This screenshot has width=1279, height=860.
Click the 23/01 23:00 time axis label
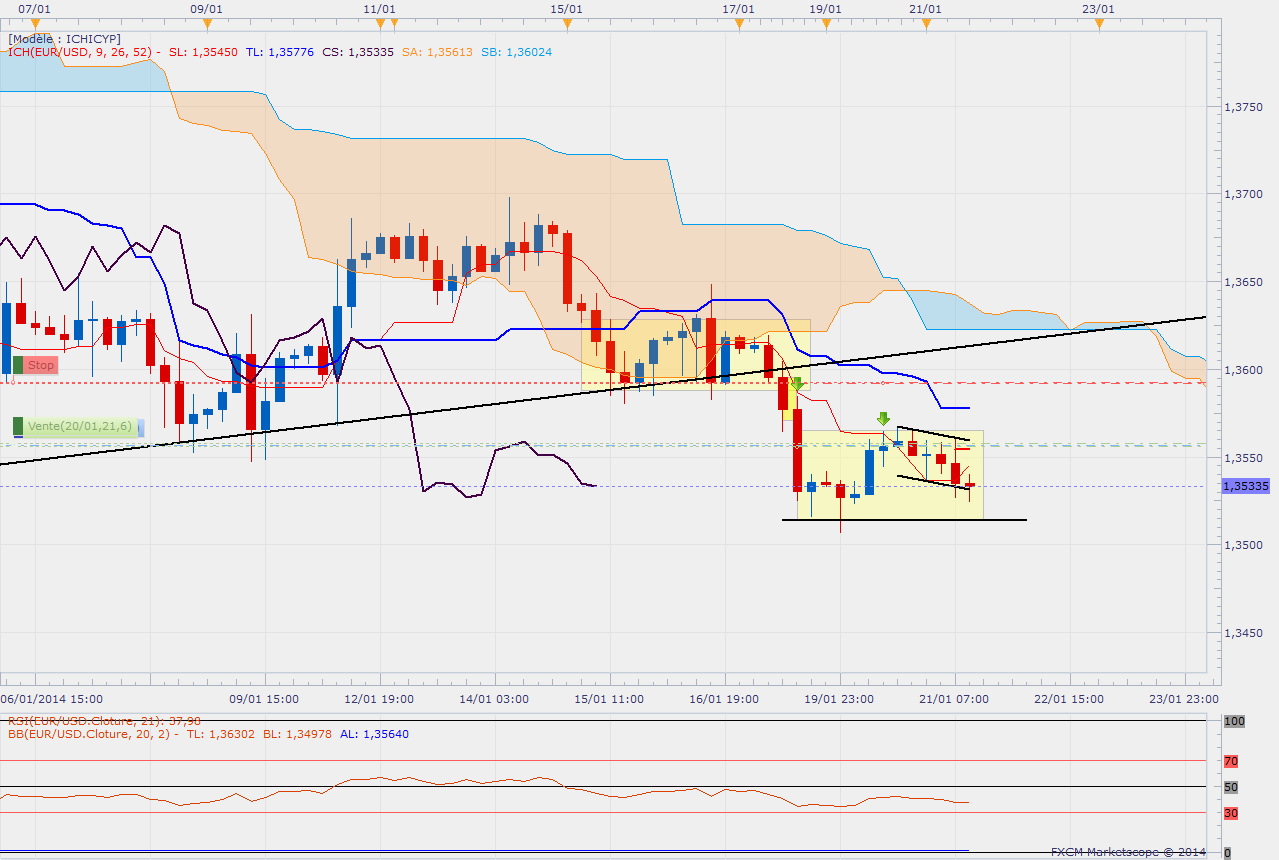[1185, 699]
